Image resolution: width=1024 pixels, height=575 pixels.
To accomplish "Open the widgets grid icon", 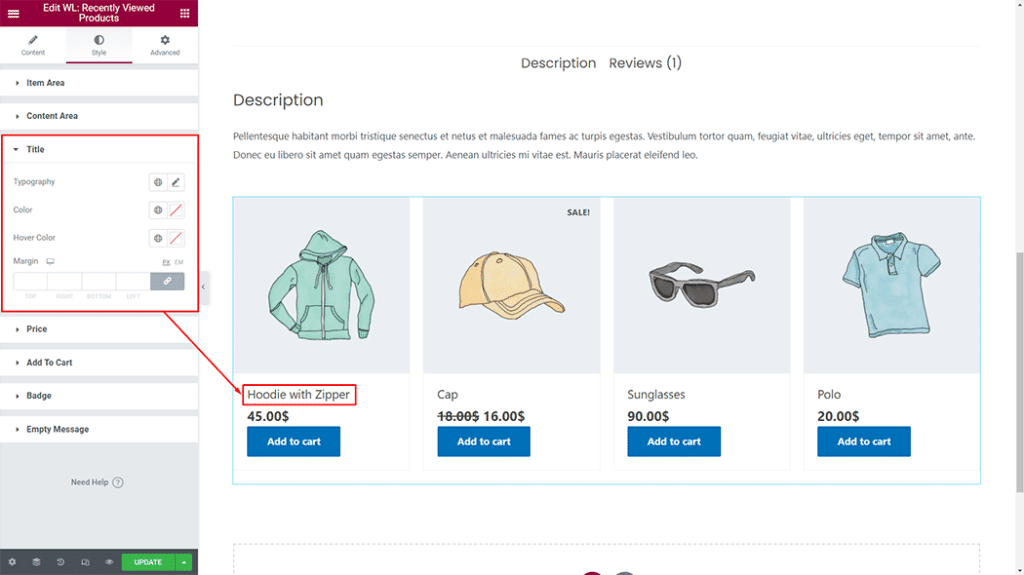I will click(x=185, y=13).
